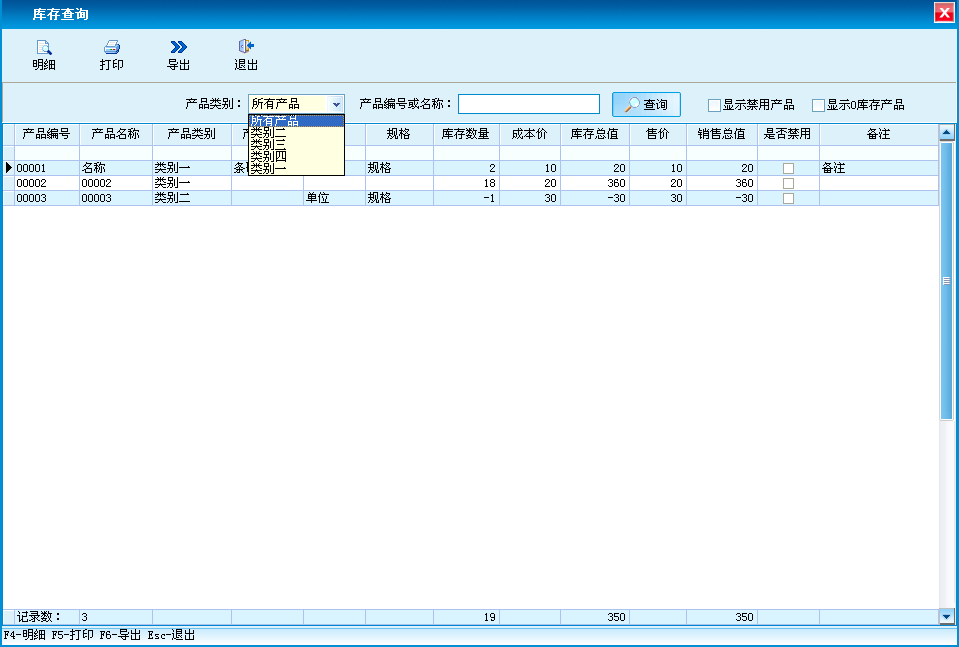Tick the 显示0库存产品 checkbox
This screenshot has width=959, height=647.
pos(818,105)
